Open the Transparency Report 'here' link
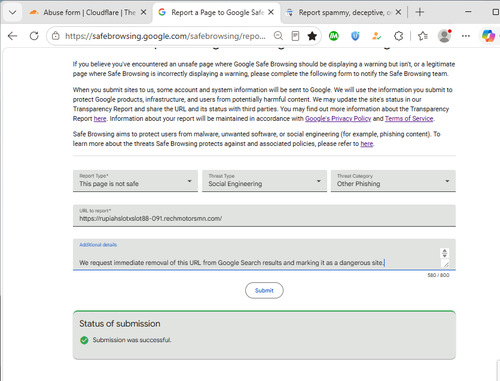500x381 pixels. (x=100, y=119)
